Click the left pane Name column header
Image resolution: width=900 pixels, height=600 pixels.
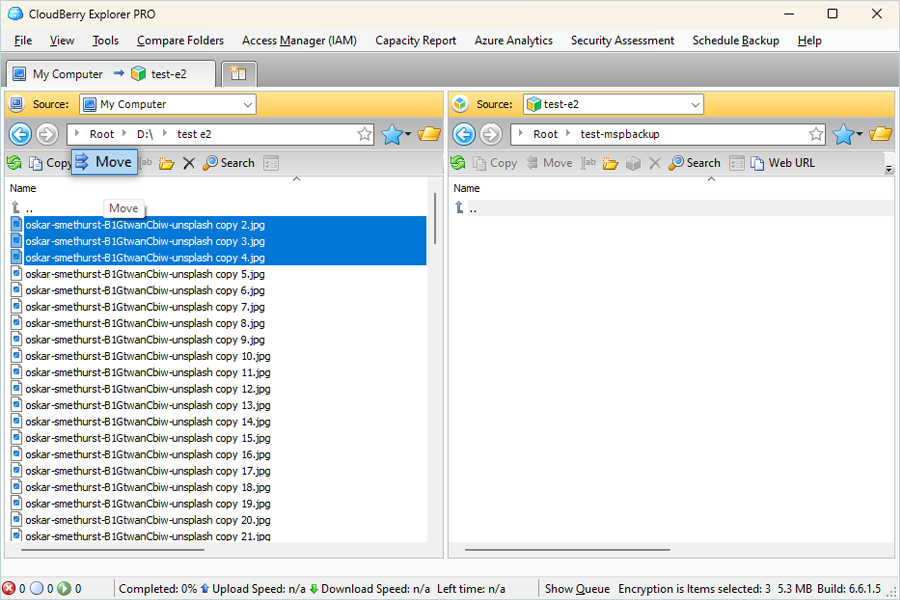[x=23, y=188]
